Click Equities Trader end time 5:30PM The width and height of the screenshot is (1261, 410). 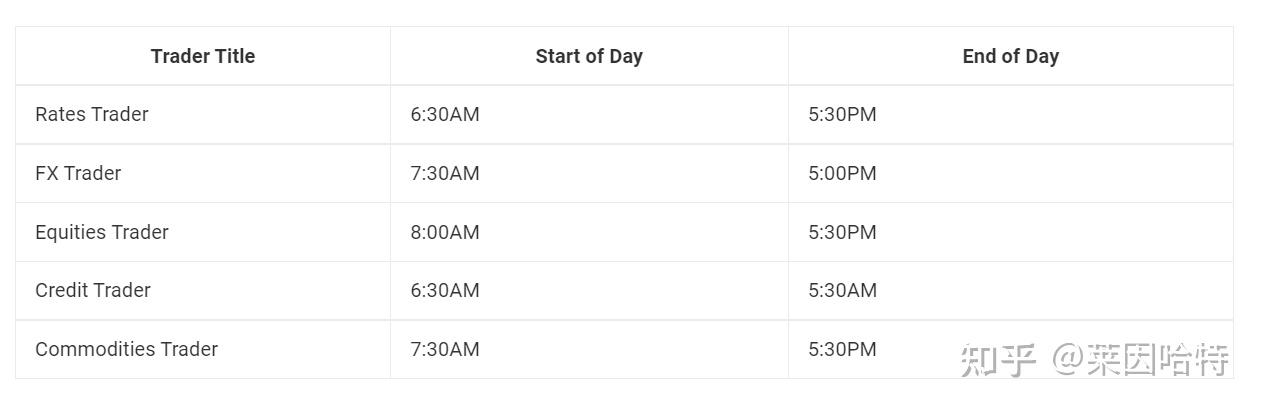pos(842,232)
